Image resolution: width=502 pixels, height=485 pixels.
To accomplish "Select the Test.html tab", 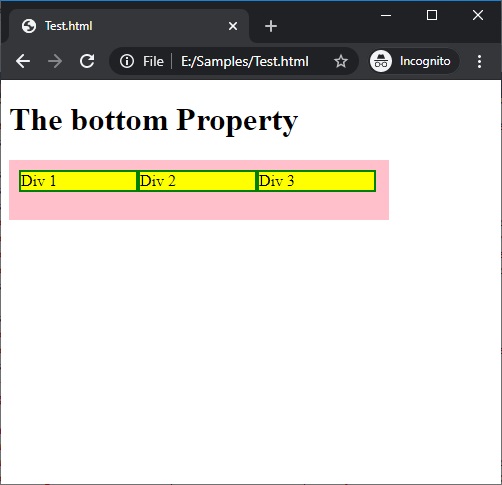I will (x=129, y=26).
